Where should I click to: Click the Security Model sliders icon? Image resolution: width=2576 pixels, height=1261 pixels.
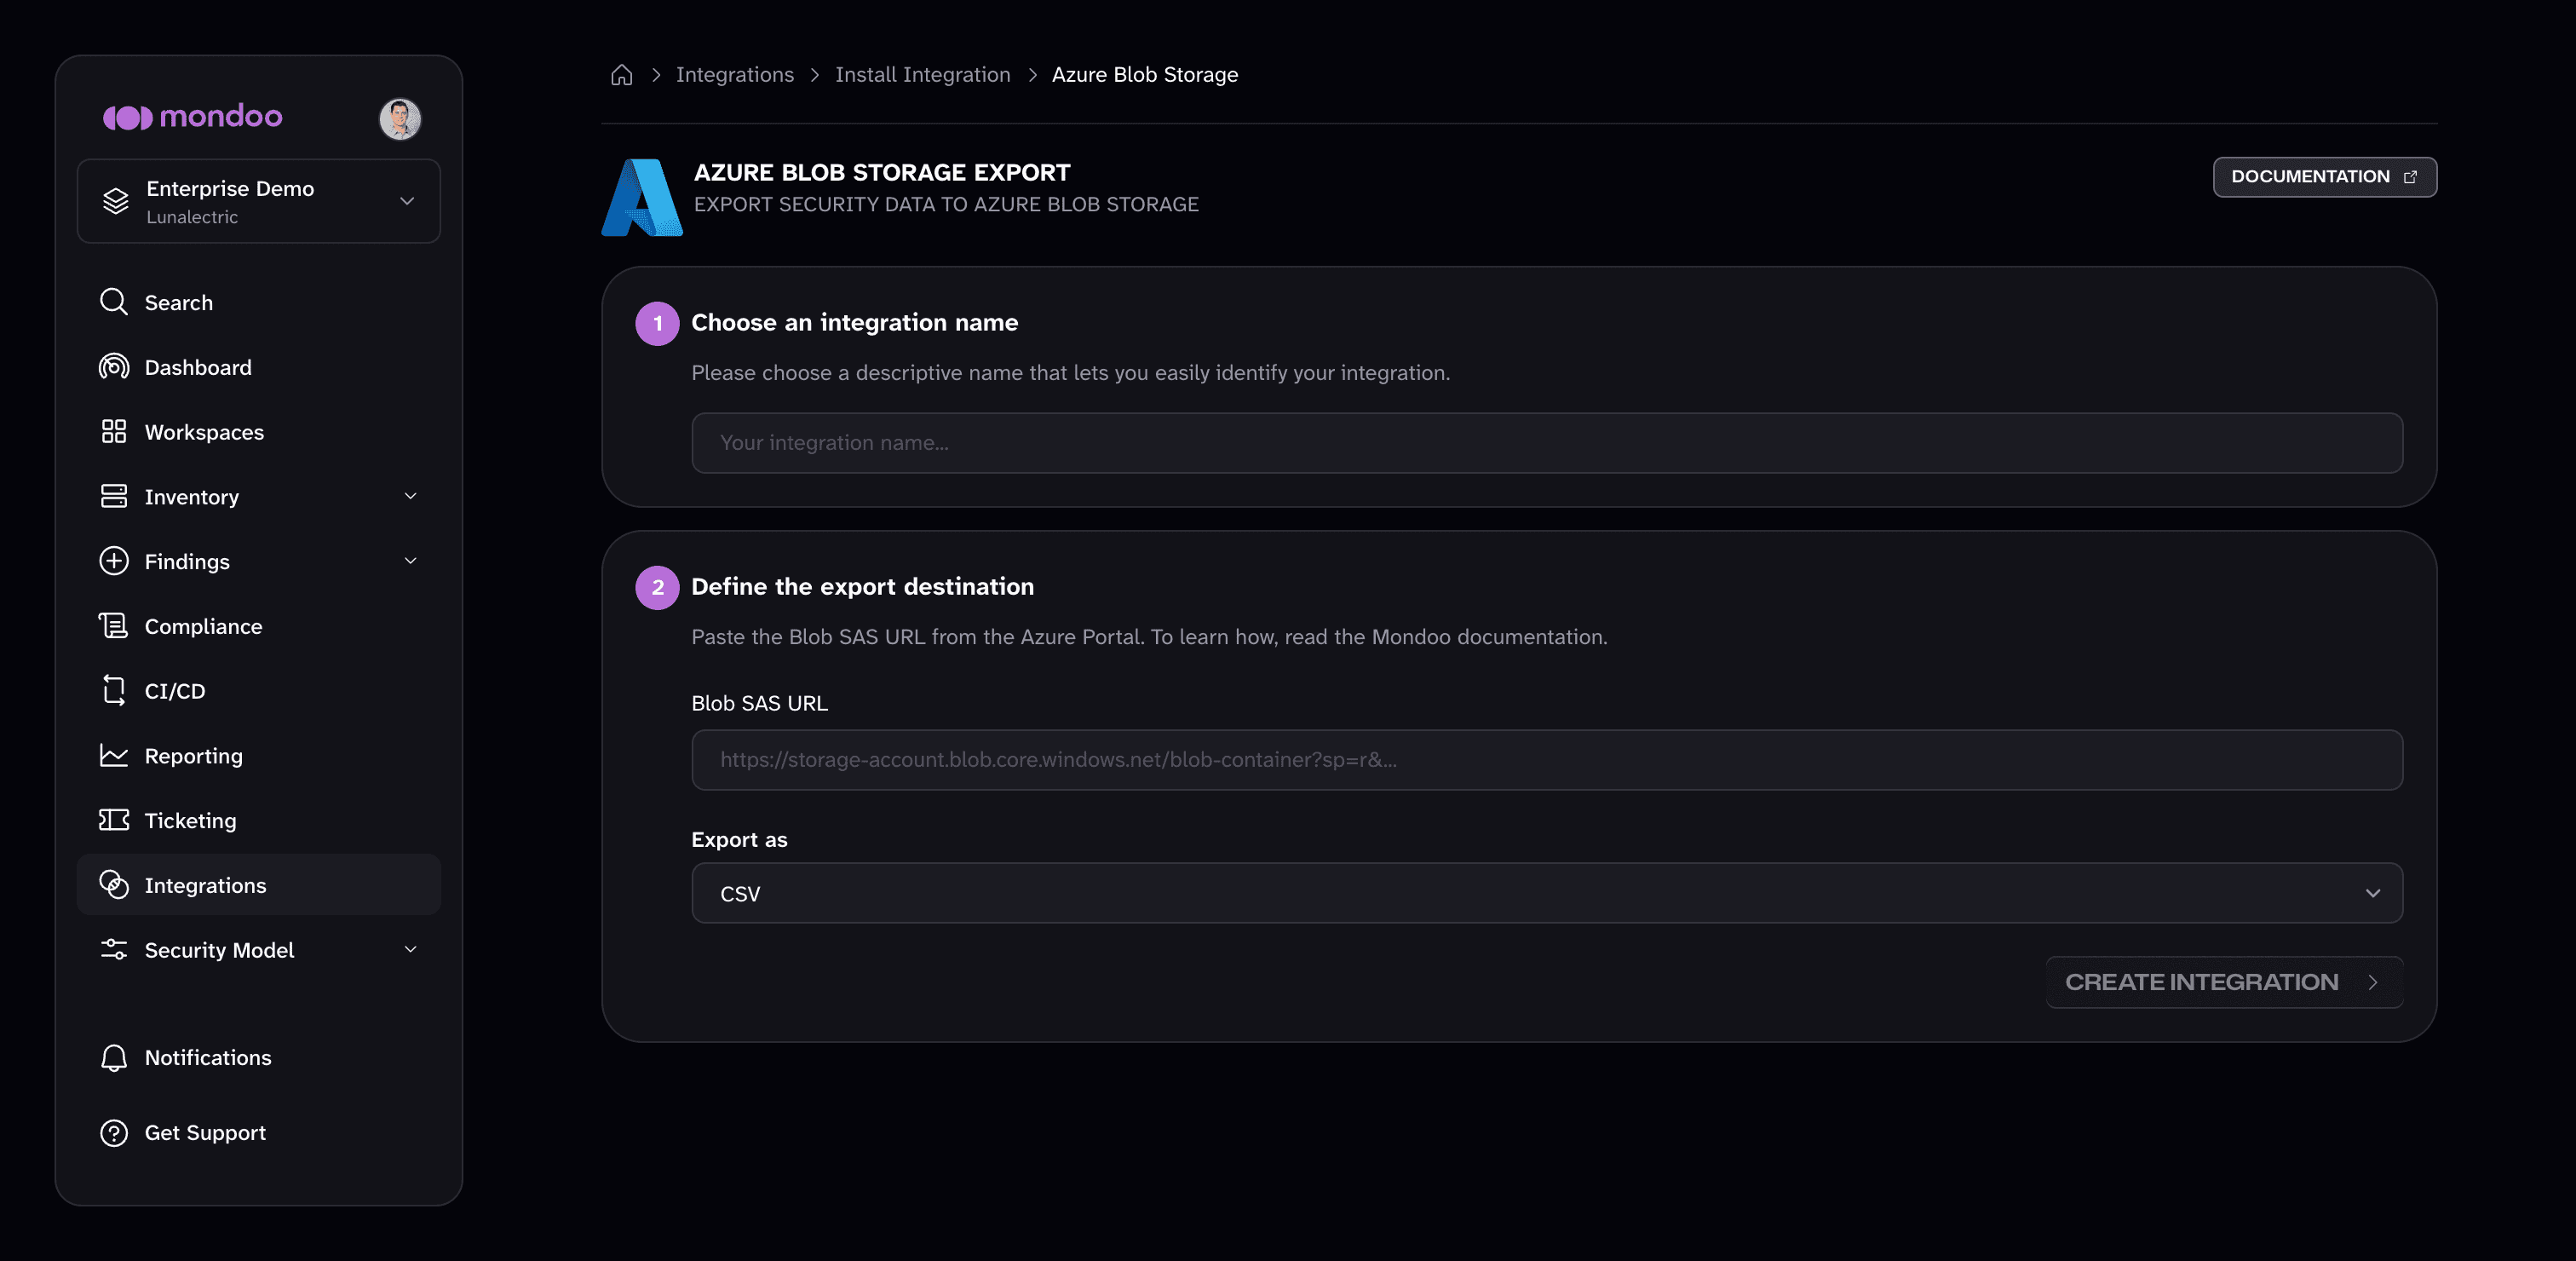point(113,950)
